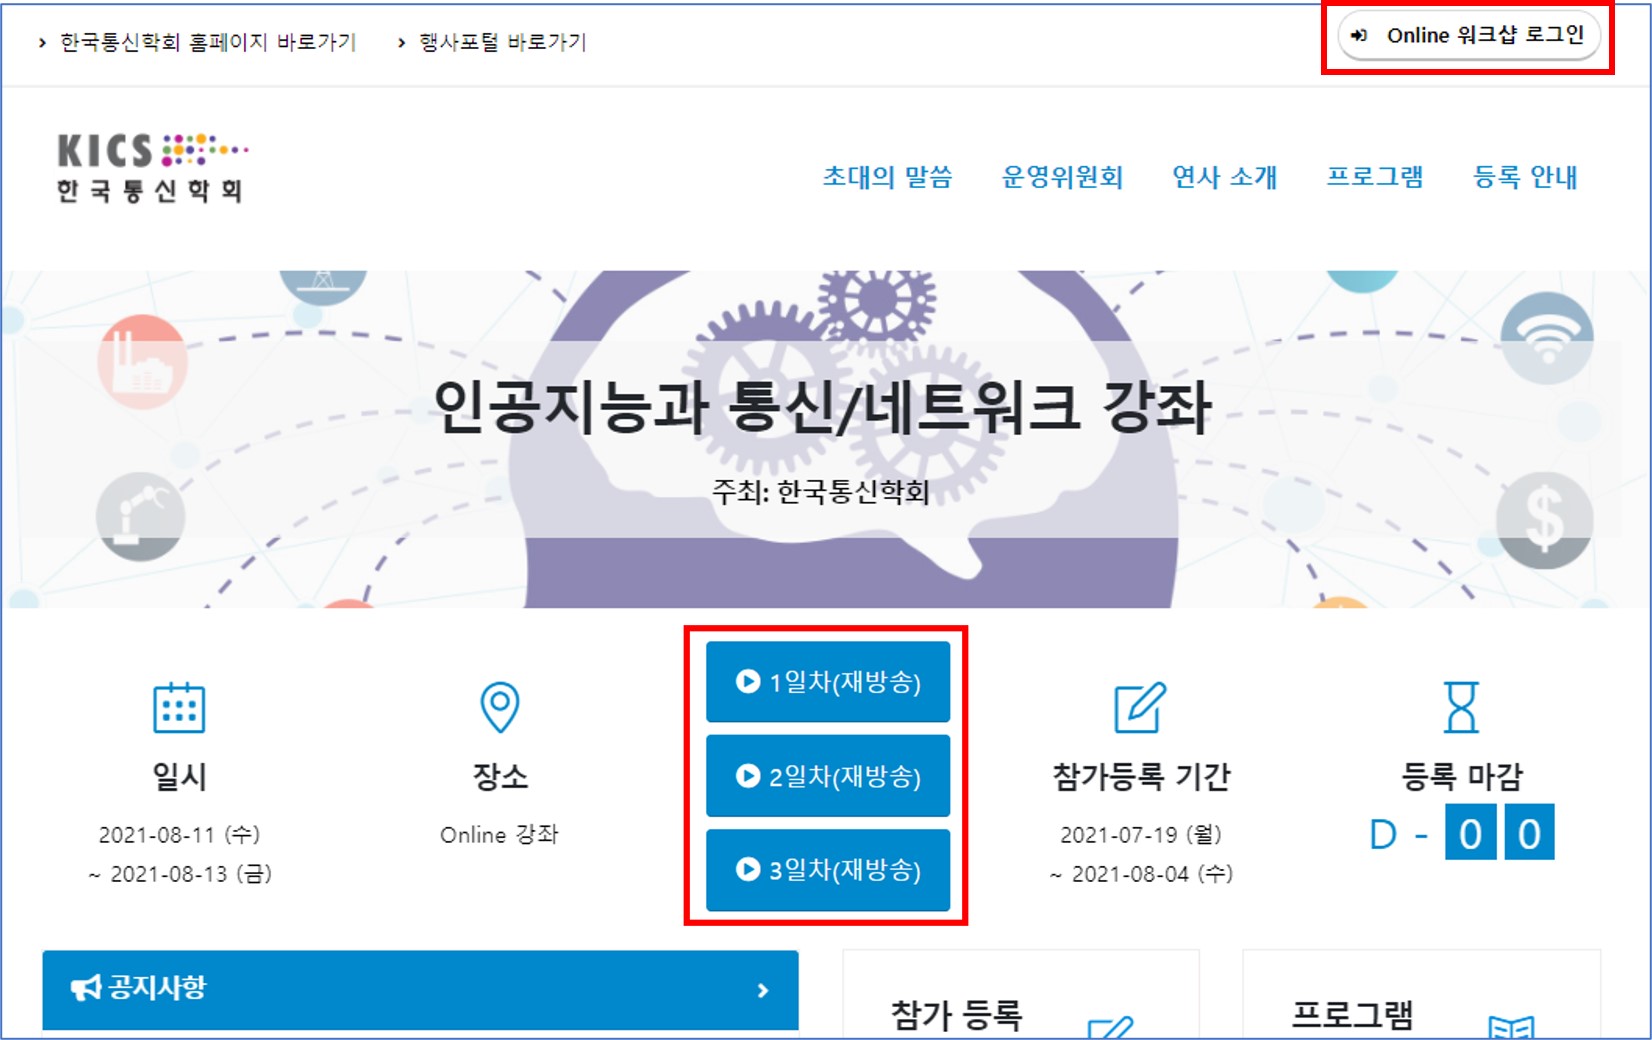Open the 운영위원회 menu
This screenshot has height=1040, width=1652.
1062,177
